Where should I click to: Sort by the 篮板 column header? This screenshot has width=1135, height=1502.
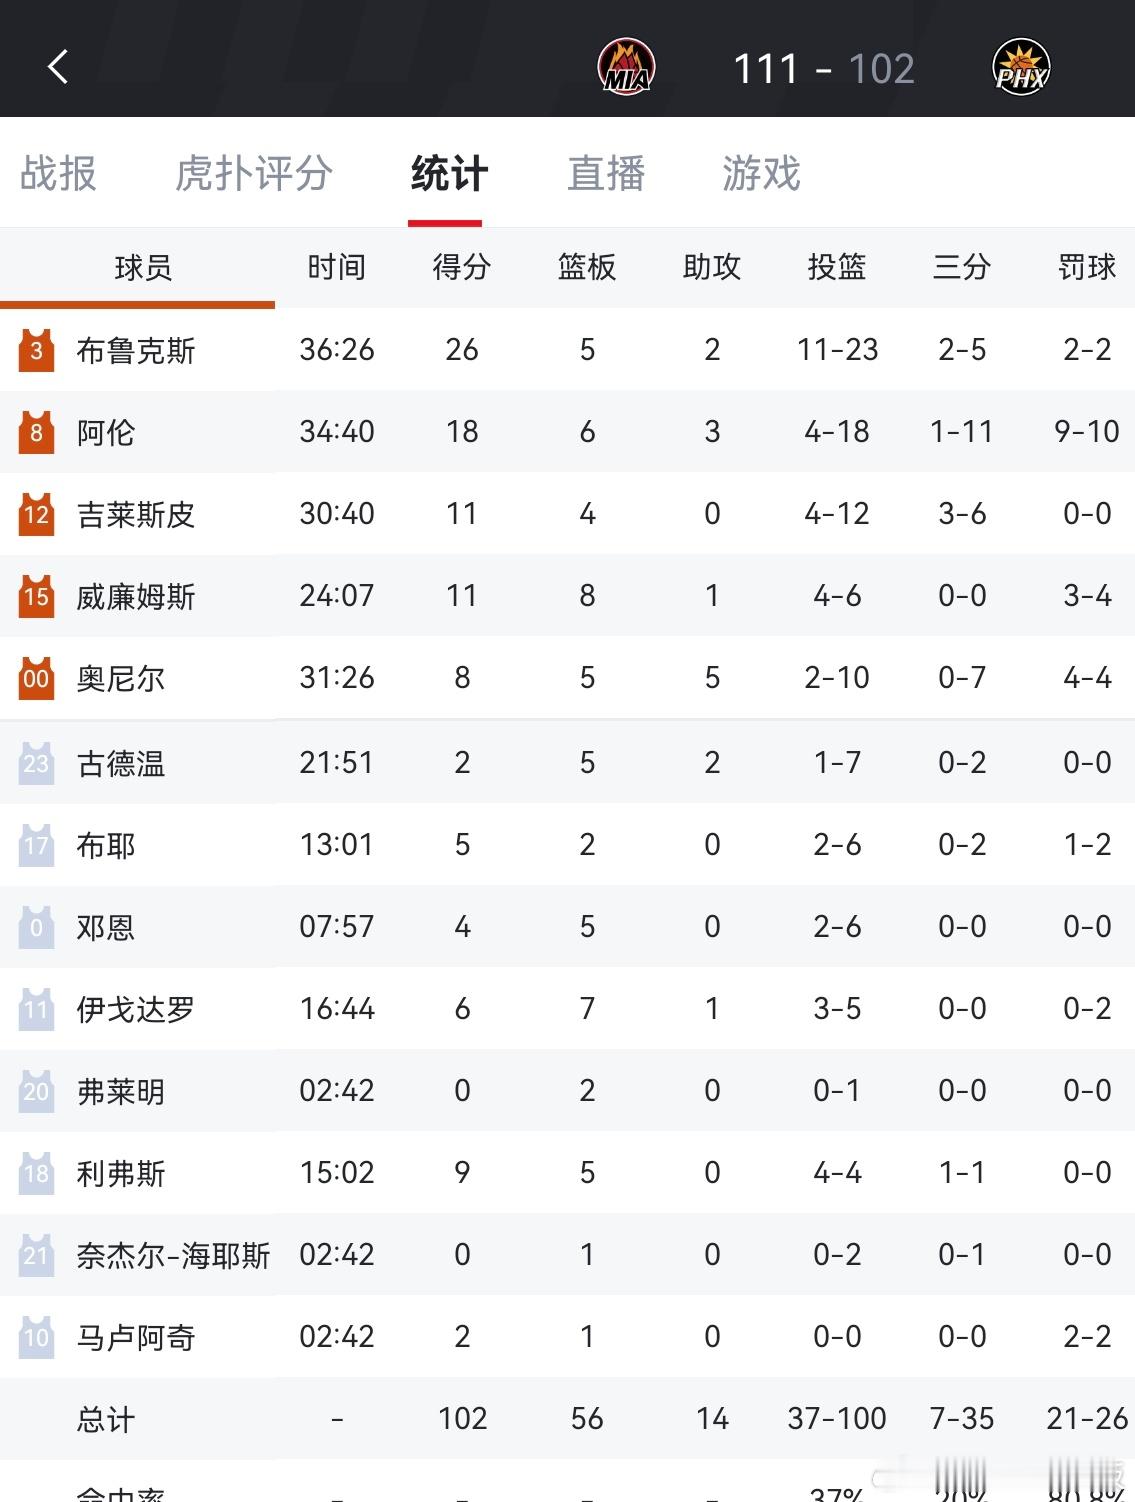(x=587, y=267)
